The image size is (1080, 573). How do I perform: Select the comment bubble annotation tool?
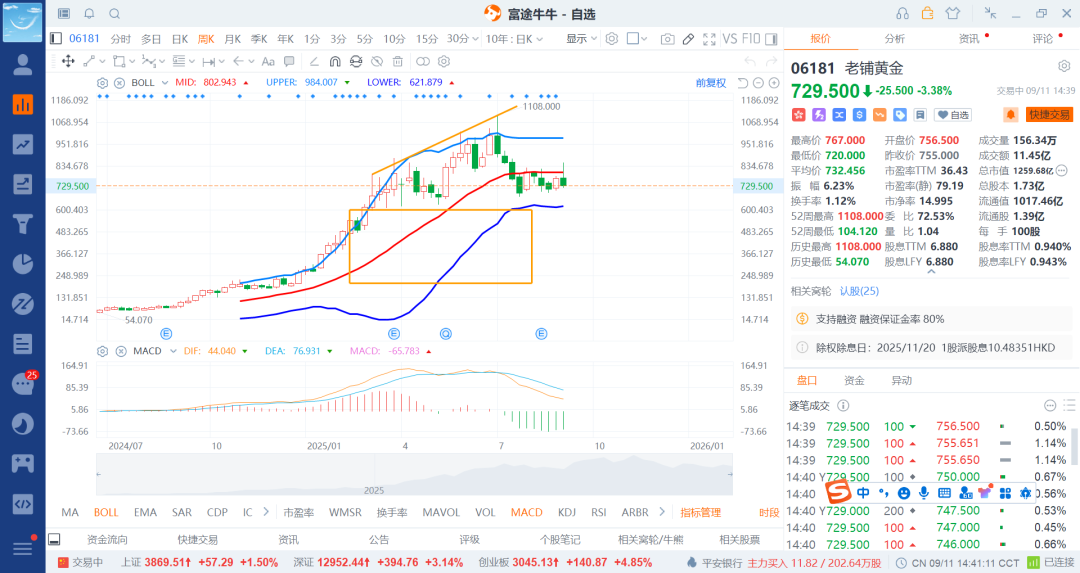click(289, 61)
